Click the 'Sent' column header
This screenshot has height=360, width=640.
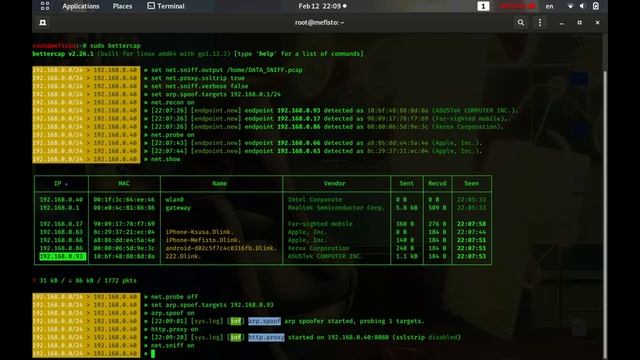point(407,184)
